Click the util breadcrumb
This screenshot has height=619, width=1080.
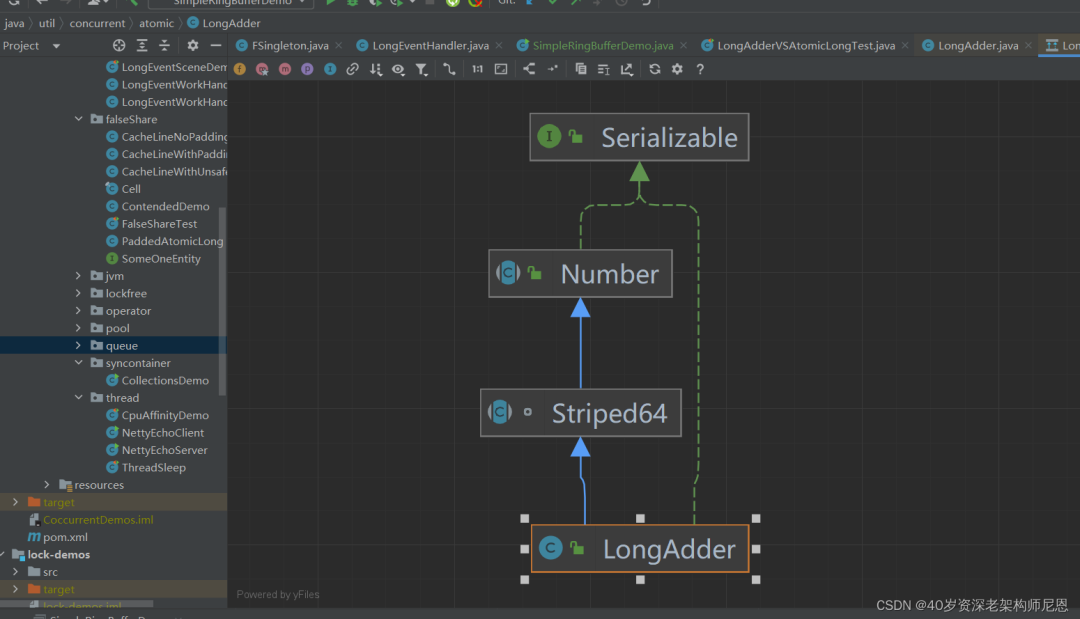pyautogui.click(x=47, y=23)
